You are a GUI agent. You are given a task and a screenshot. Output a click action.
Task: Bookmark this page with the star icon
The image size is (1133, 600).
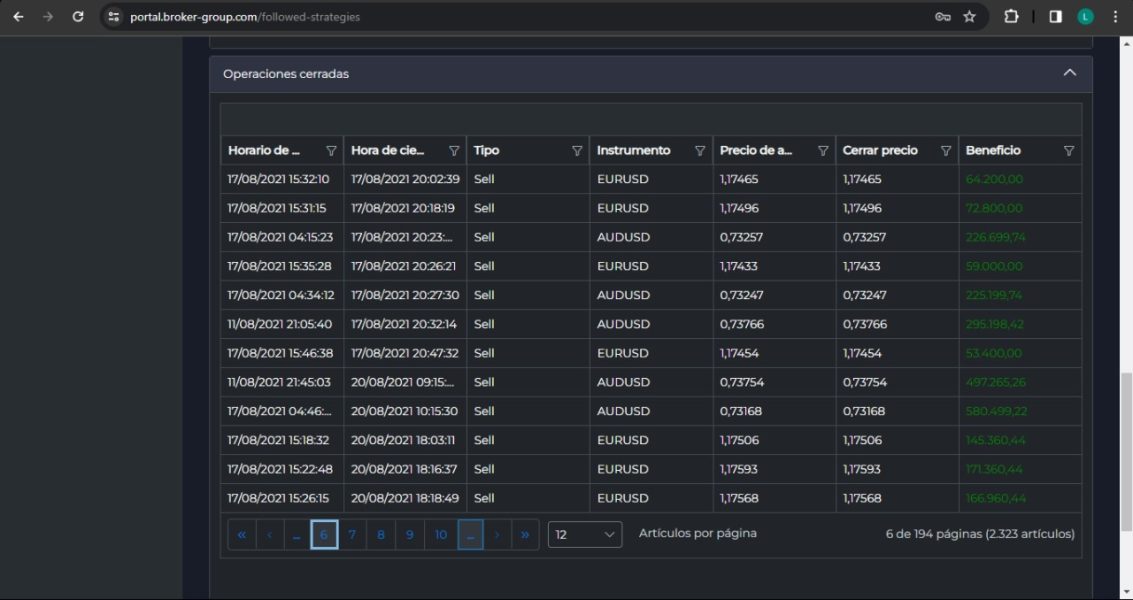(x=969, y=17)
